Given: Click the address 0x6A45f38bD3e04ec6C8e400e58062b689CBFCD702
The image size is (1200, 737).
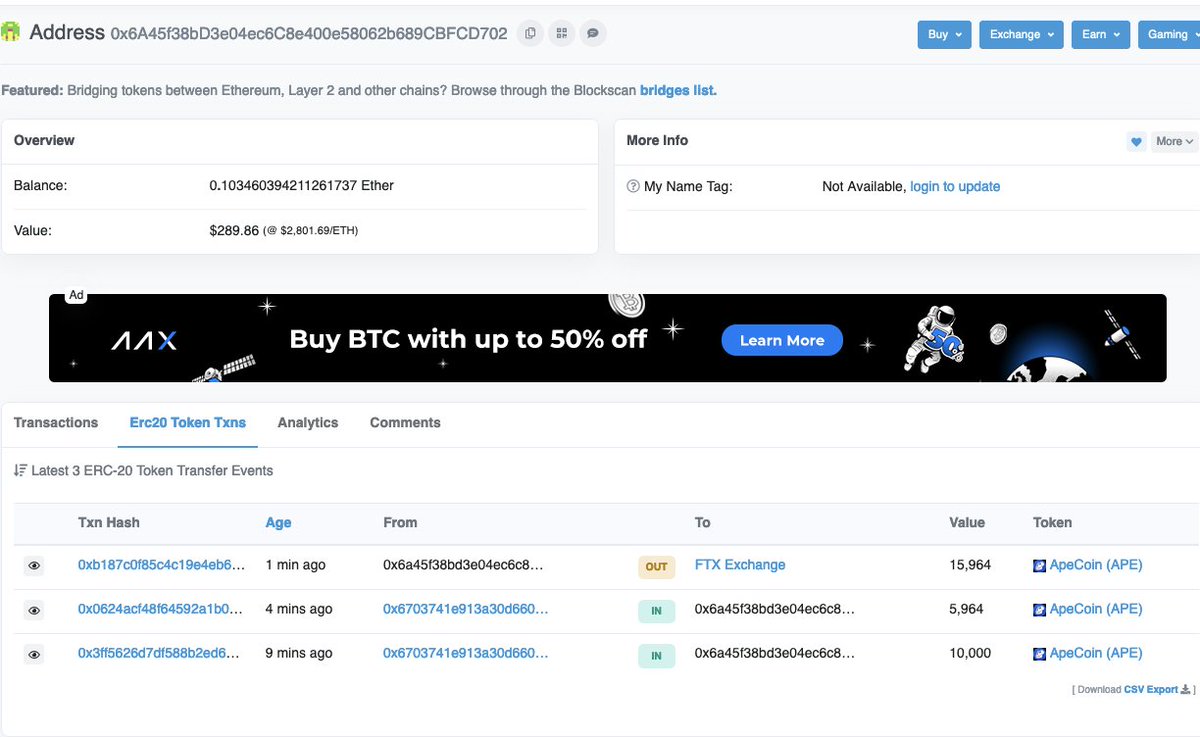Looking at the screenshot, I should pyautogui.click(x=309, y=33).
